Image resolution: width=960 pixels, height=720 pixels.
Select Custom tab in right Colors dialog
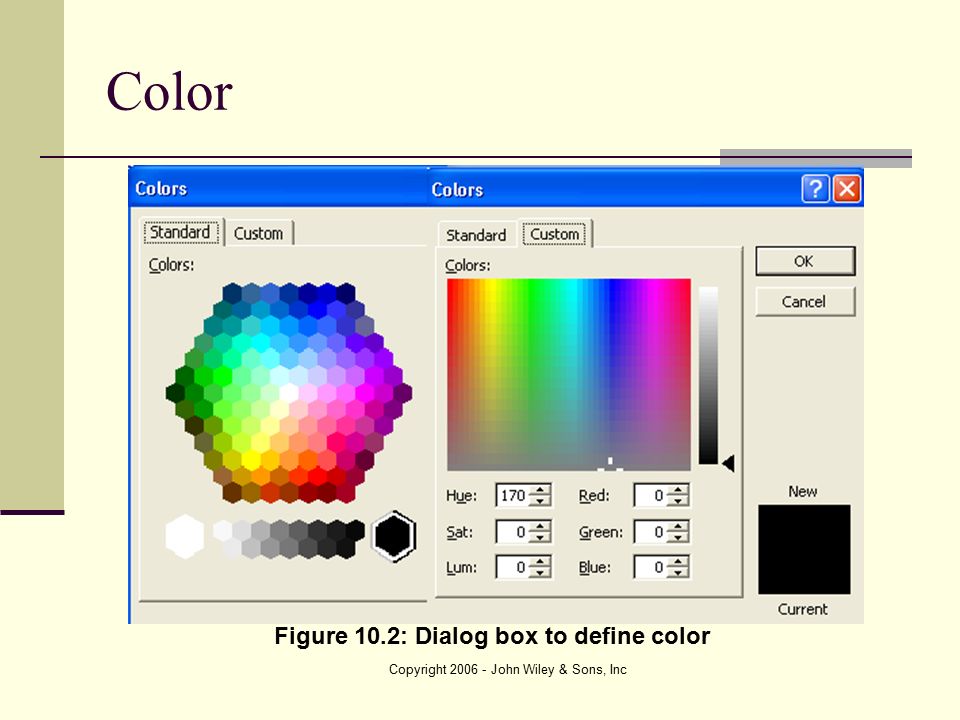tap(555, 234)
